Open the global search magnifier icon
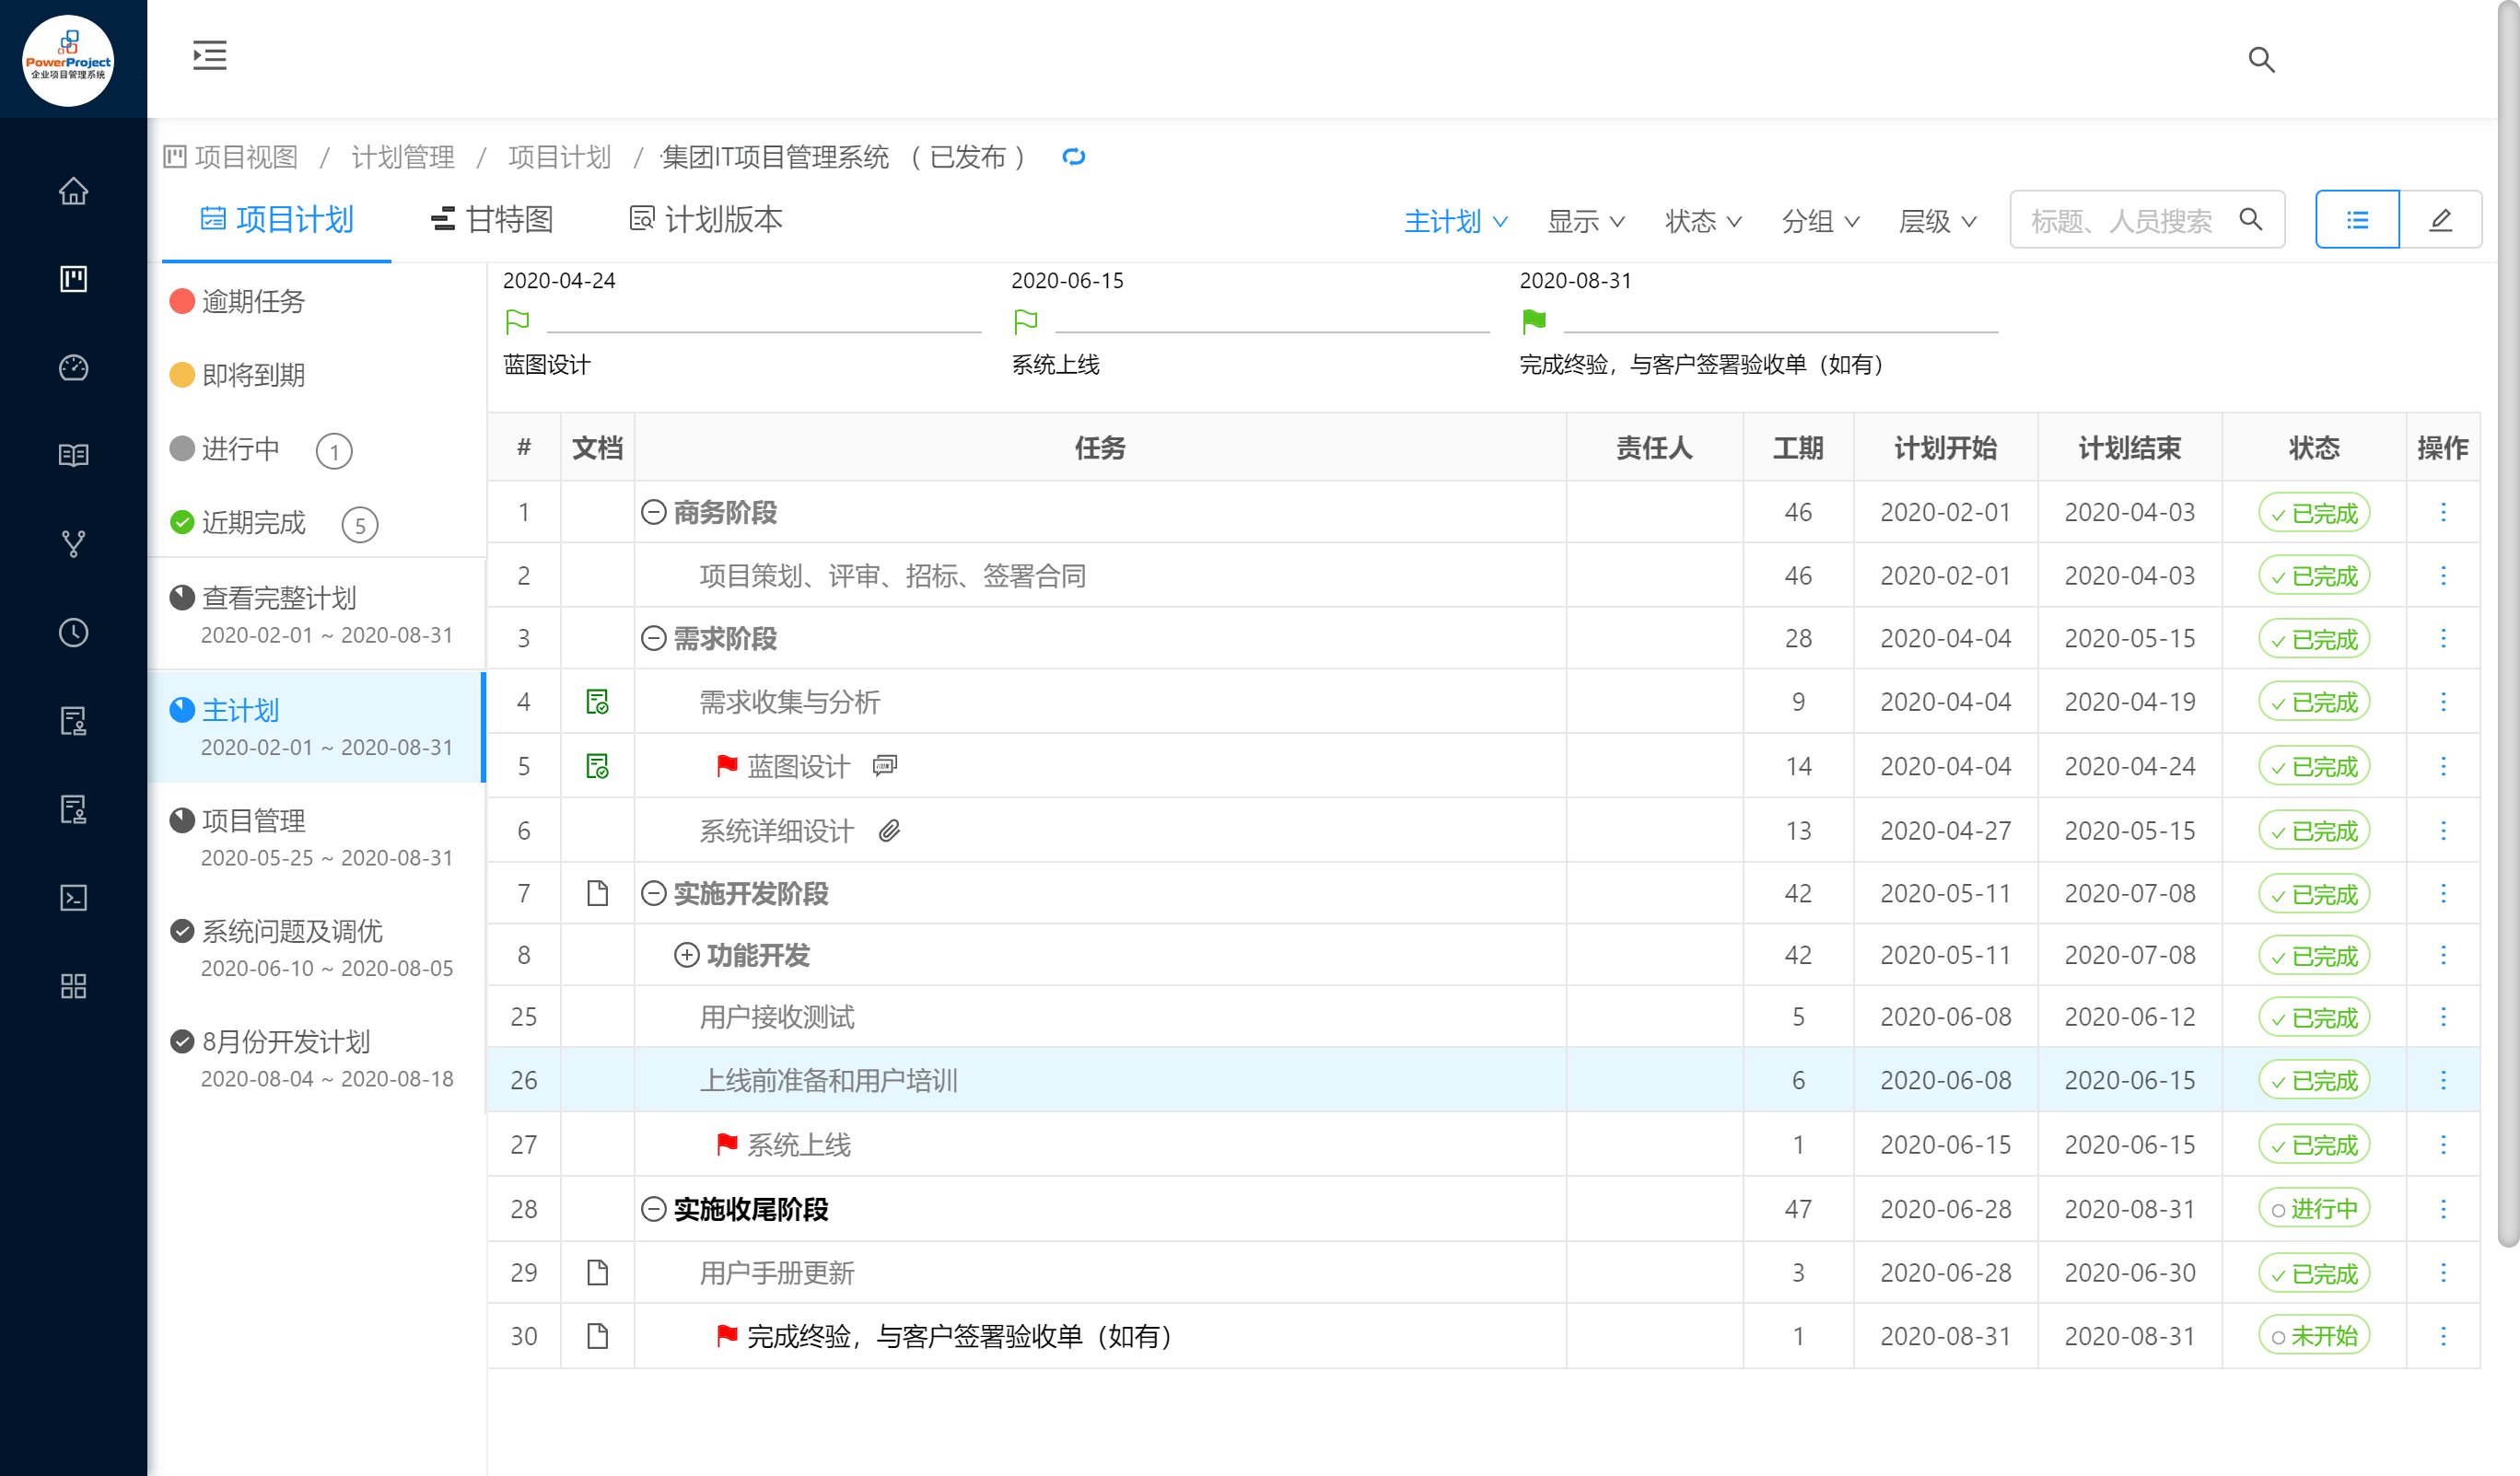 tap(2261, 60)
